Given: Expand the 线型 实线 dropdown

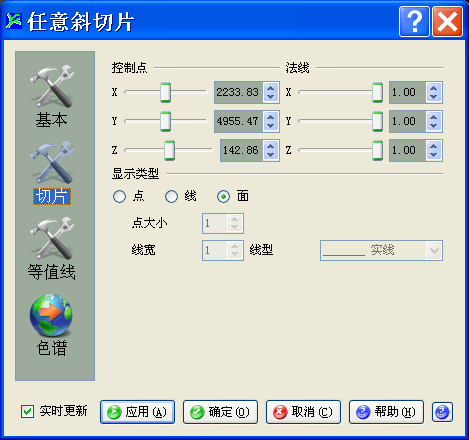Looking at the screenshot, I should [434, 250].
